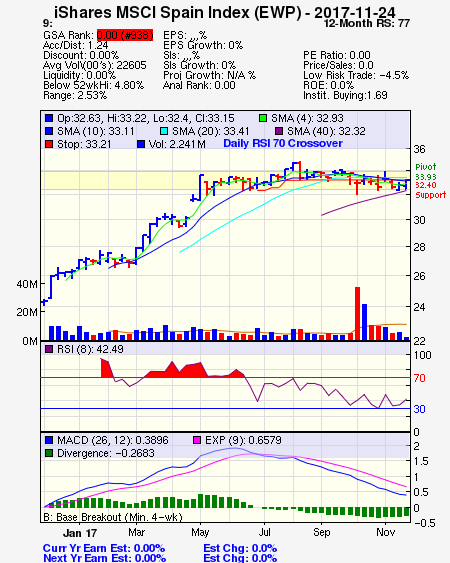This screenshot has height=563, width=450.
Task: Click the Sls Growth: 0% text
Action: (x=199, y=65)
